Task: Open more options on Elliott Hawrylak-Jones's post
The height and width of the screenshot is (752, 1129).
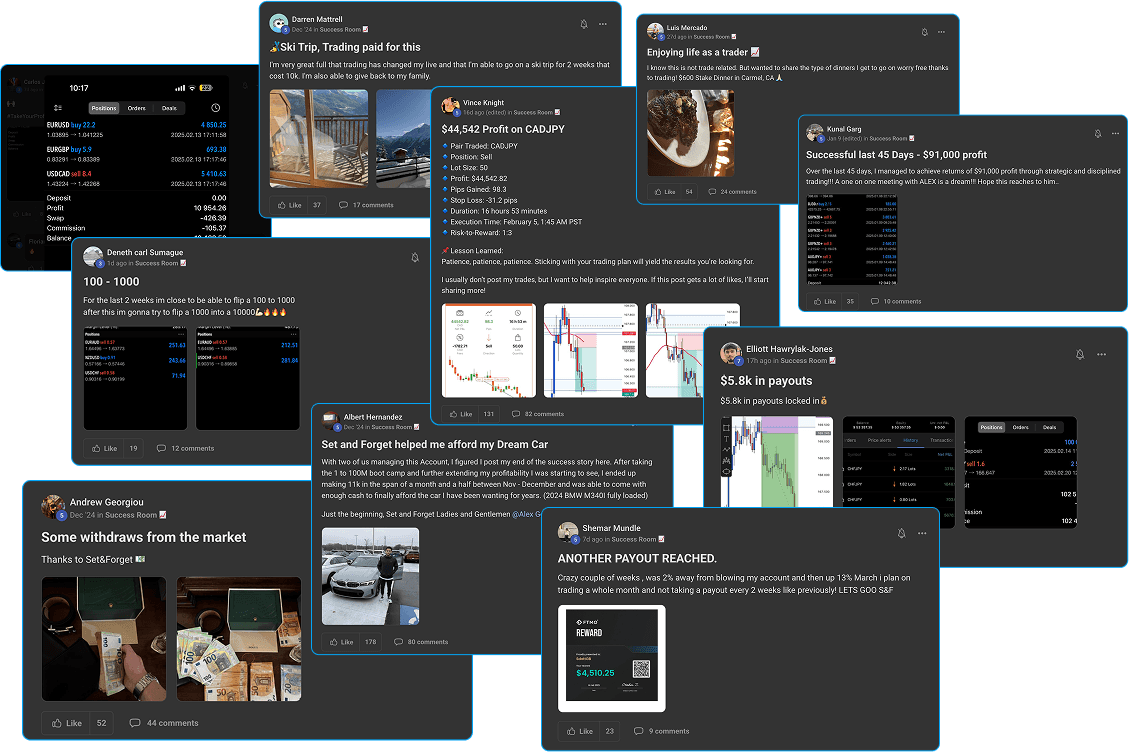Action: pos(1101,354)
